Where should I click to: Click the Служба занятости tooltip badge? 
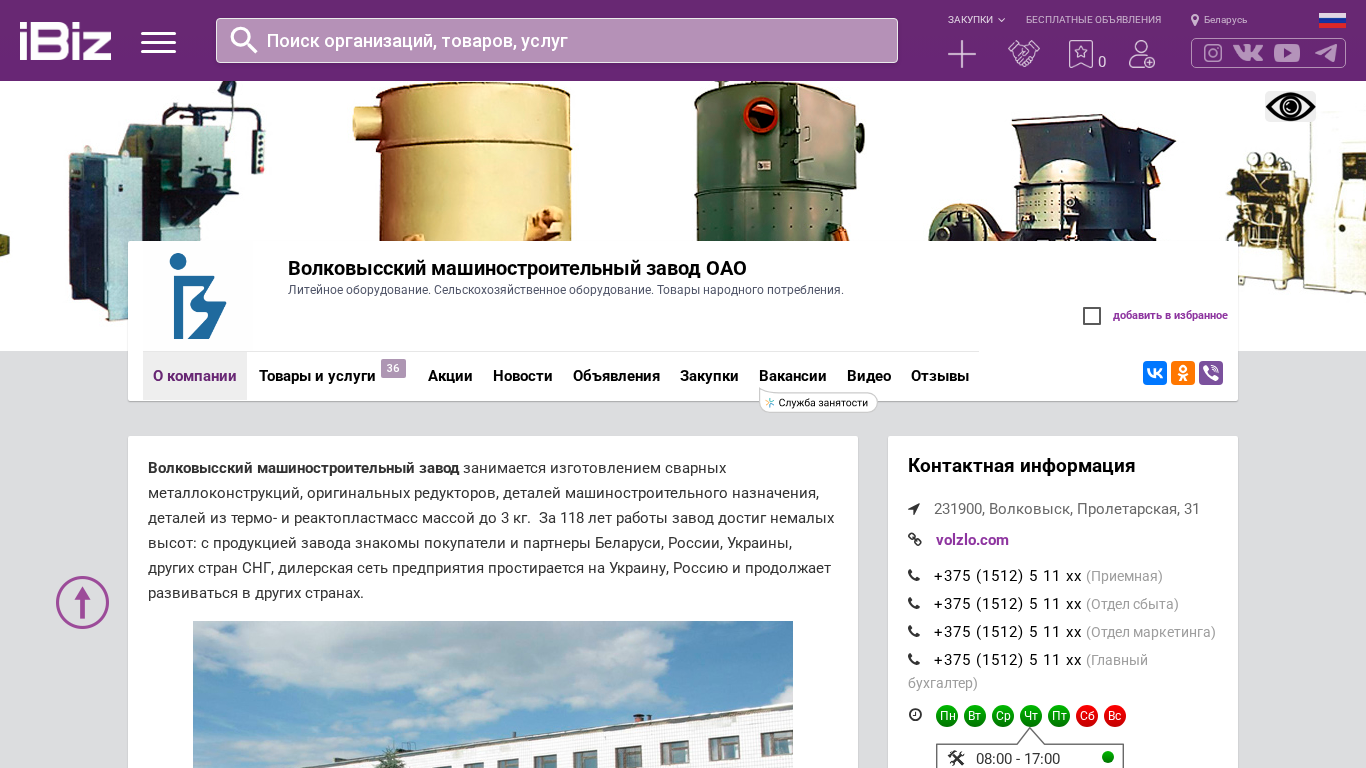(x=818, y=402)
